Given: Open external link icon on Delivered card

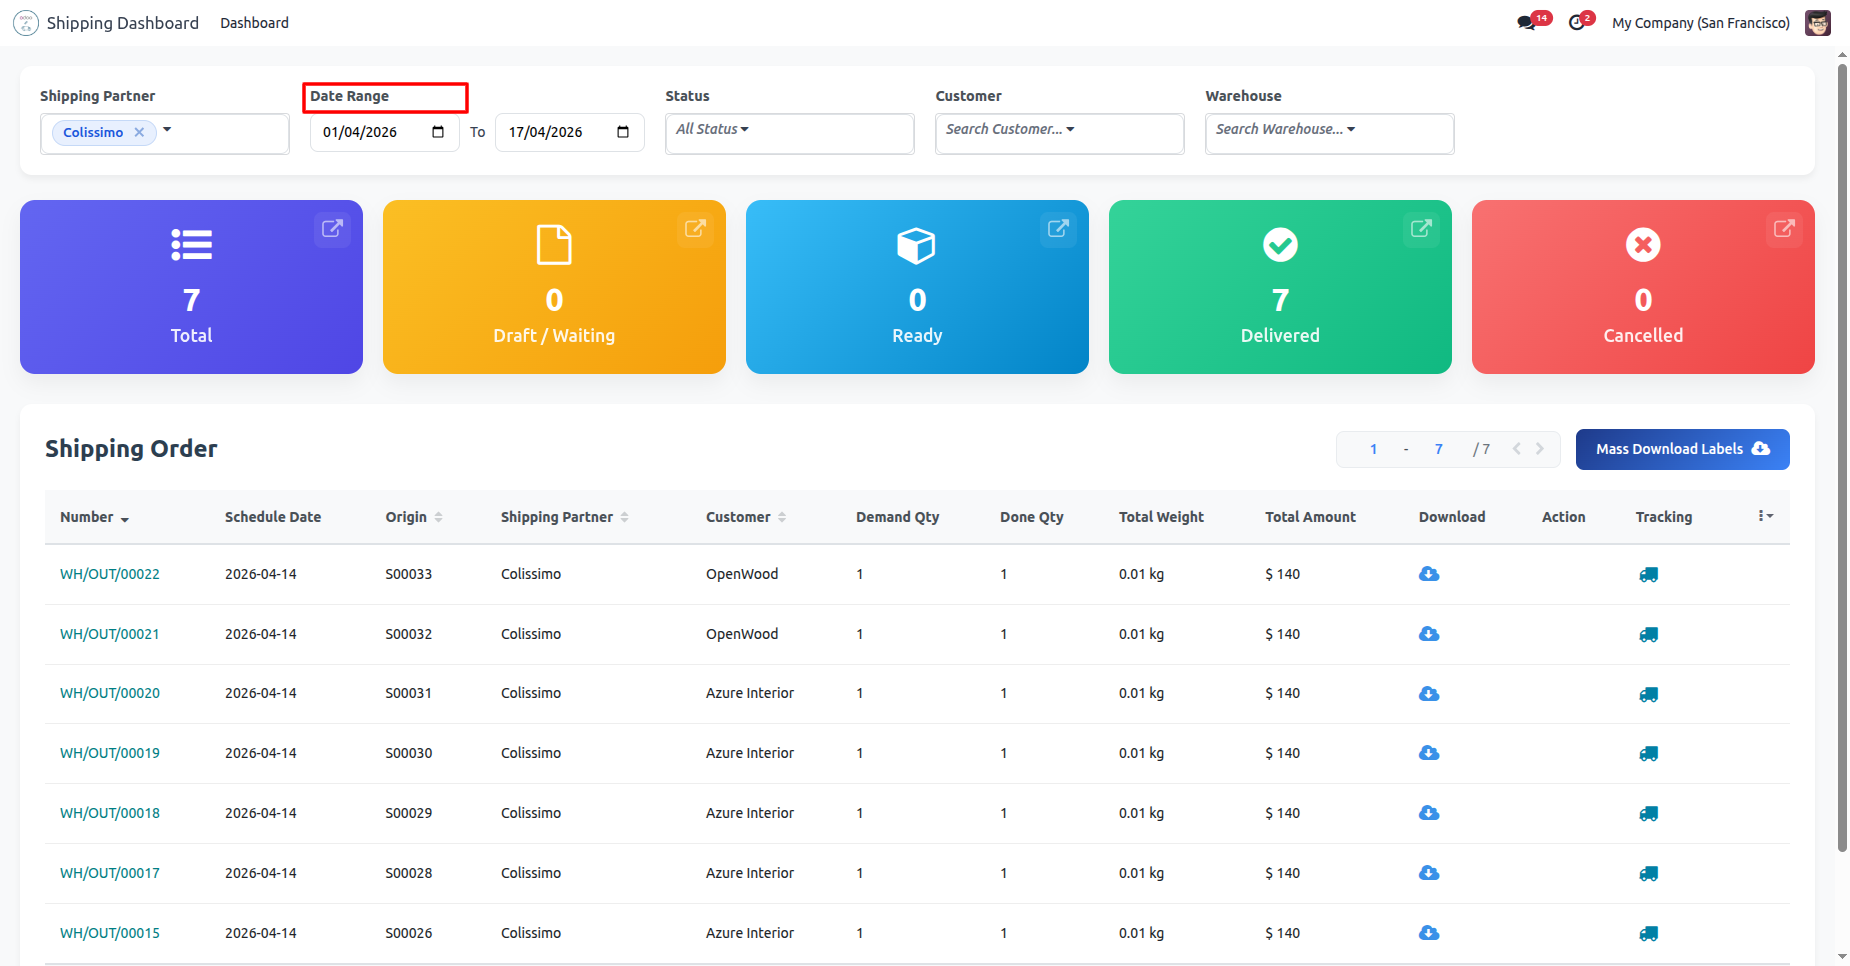Looking at the screenshot, I should pos(1420,229).
